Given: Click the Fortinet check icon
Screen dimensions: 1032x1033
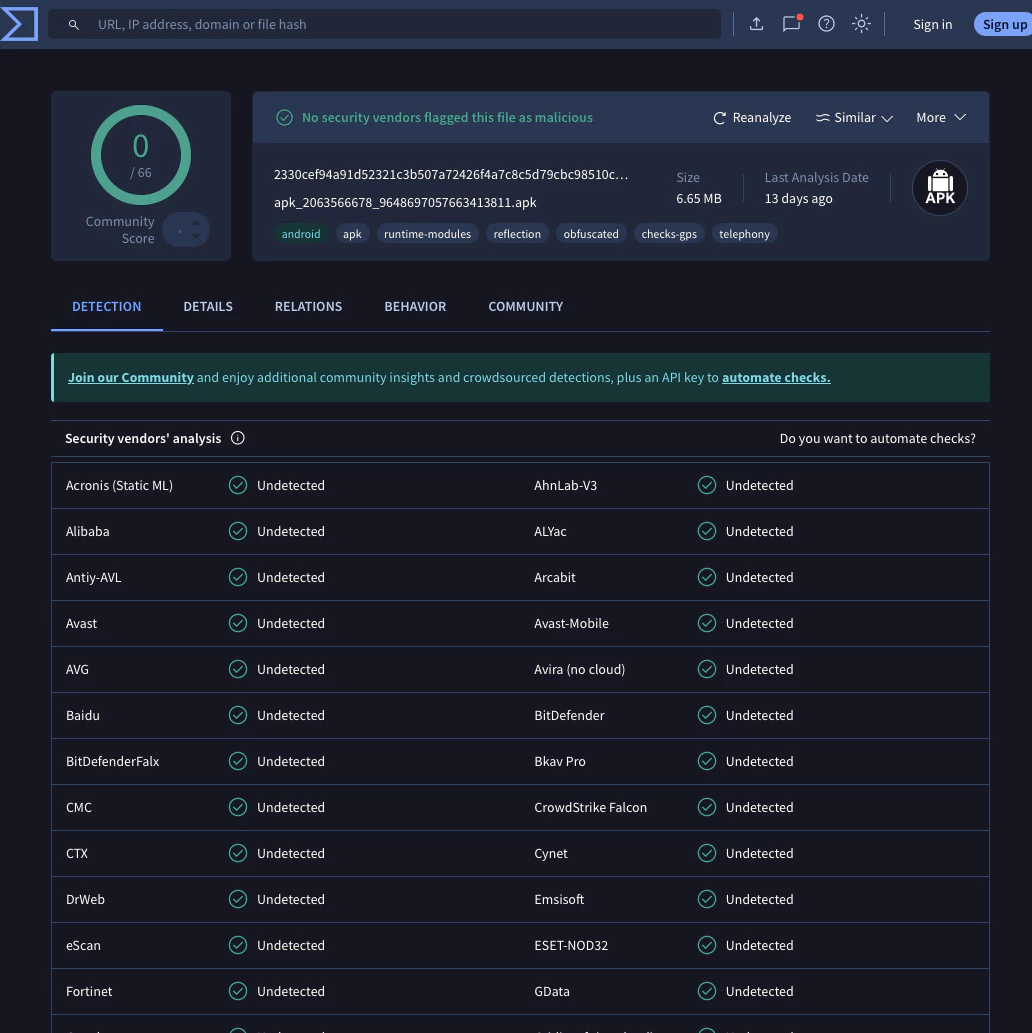Looking at the screenshot, I should tap(238, 991).
